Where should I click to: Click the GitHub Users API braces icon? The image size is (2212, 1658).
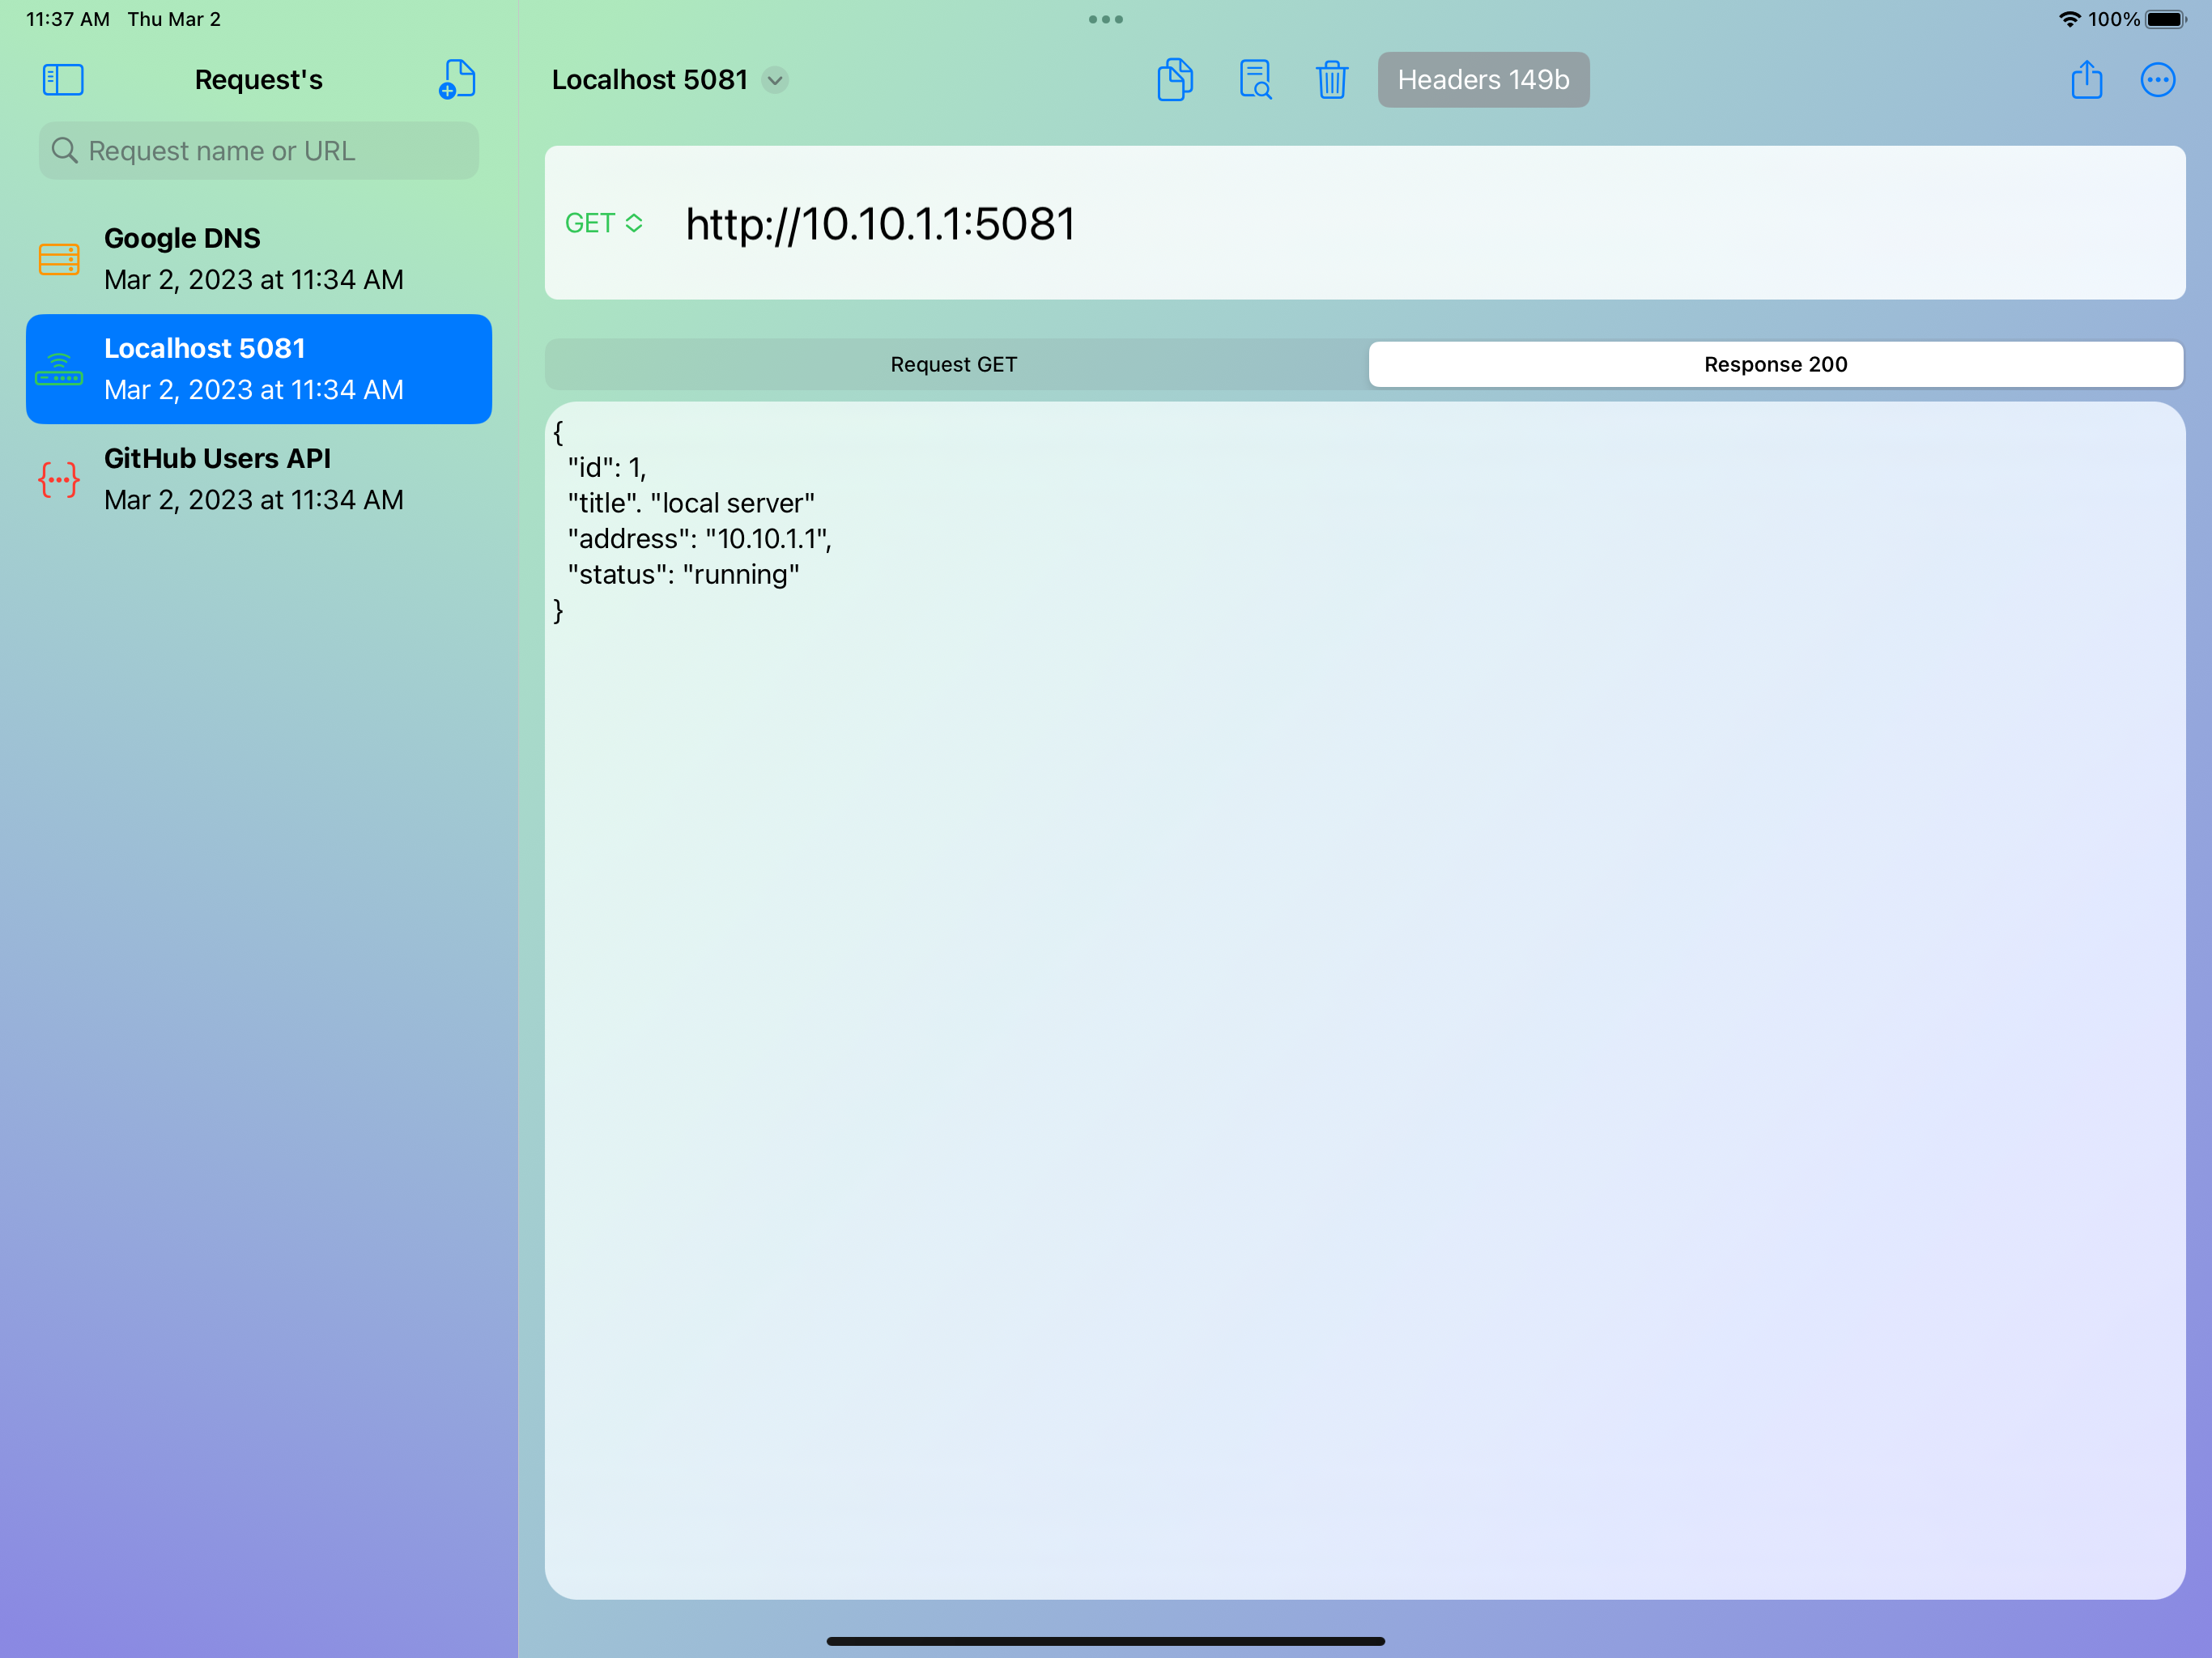coord(59,479)
